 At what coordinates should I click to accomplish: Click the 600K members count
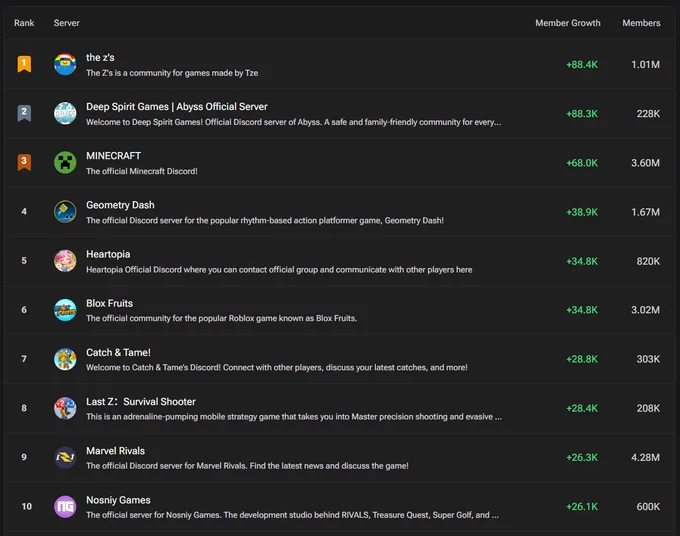[648, 507]
